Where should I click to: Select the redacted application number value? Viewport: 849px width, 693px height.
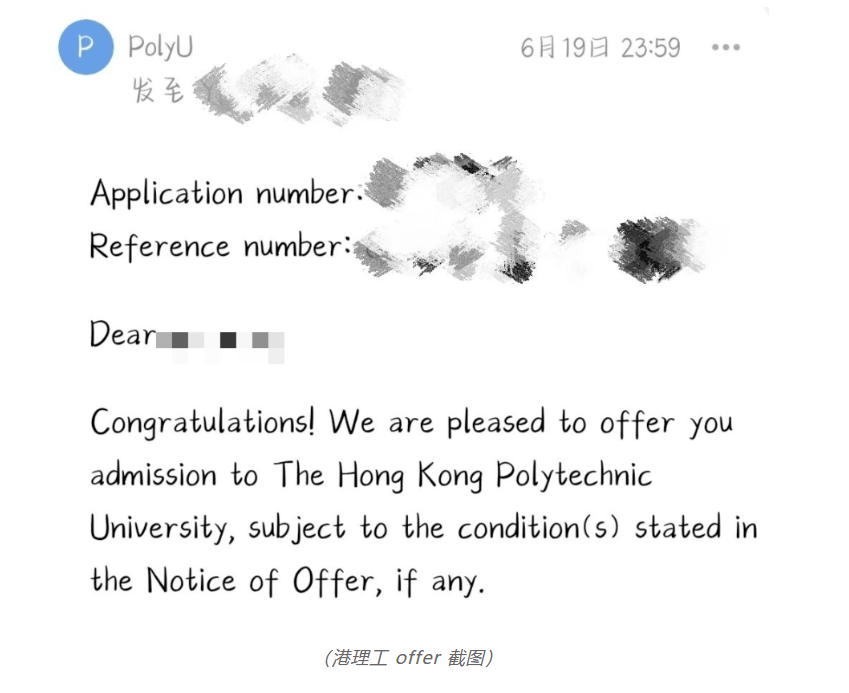tap(450, 188)
